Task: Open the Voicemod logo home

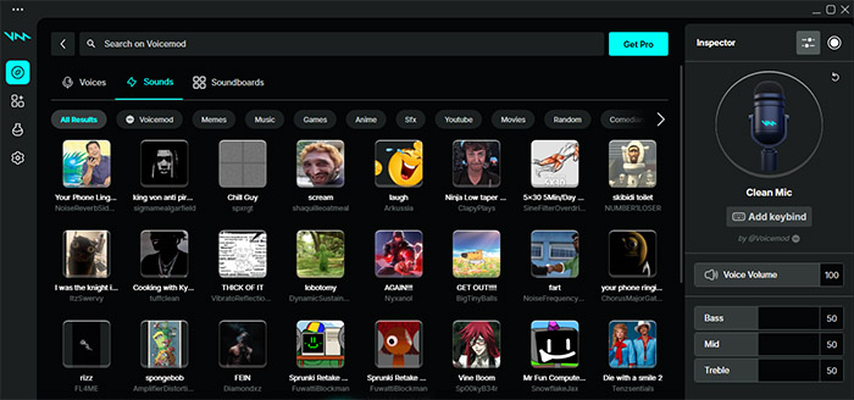Action: 17,37
